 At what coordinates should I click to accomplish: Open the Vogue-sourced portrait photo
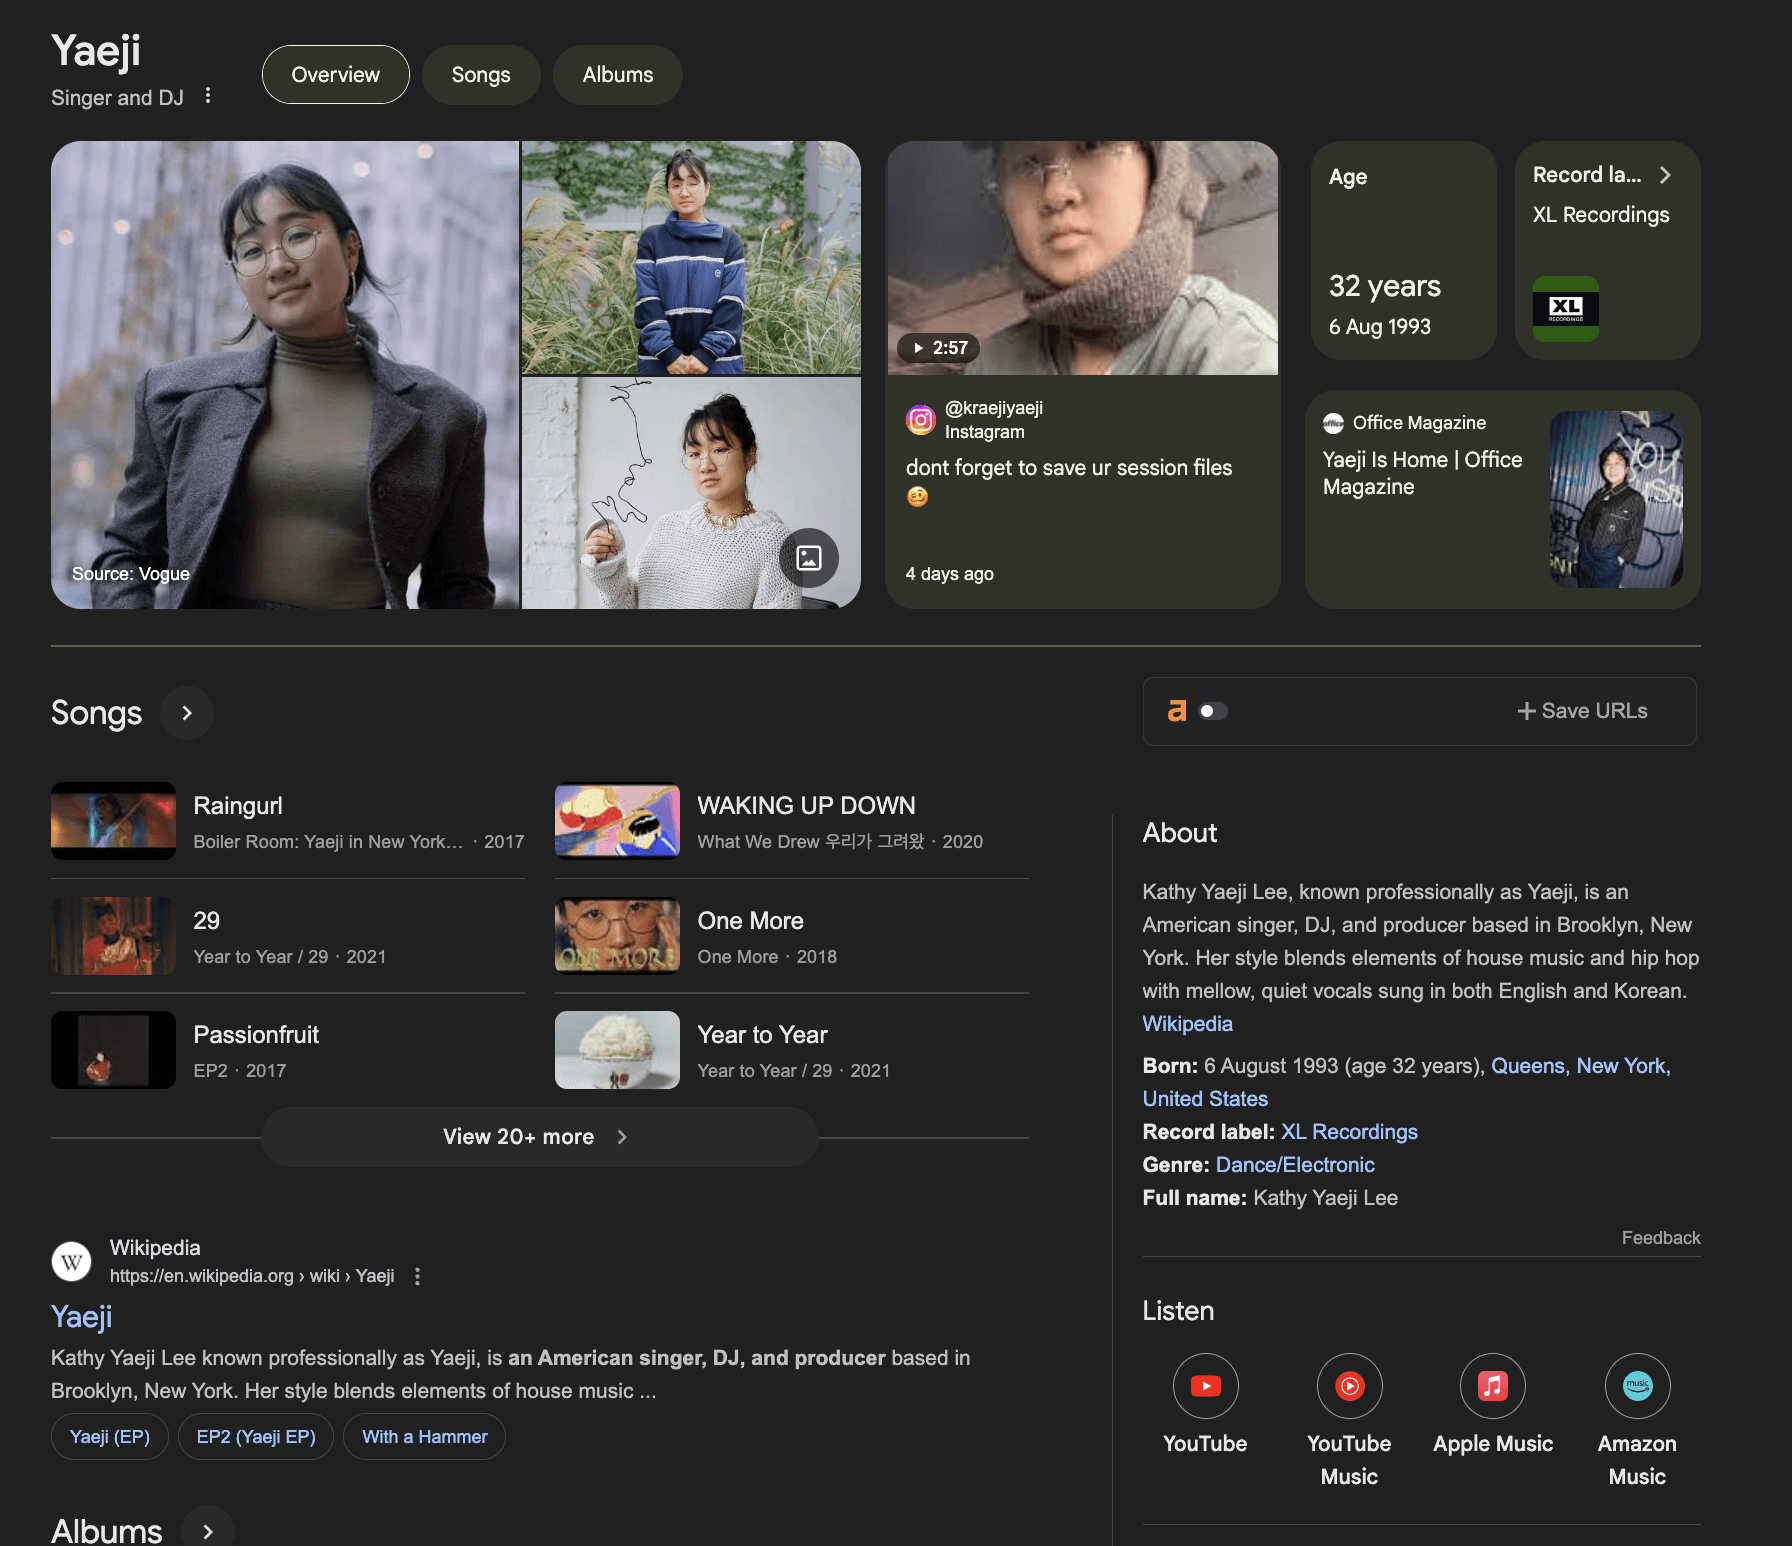(285, 375)
